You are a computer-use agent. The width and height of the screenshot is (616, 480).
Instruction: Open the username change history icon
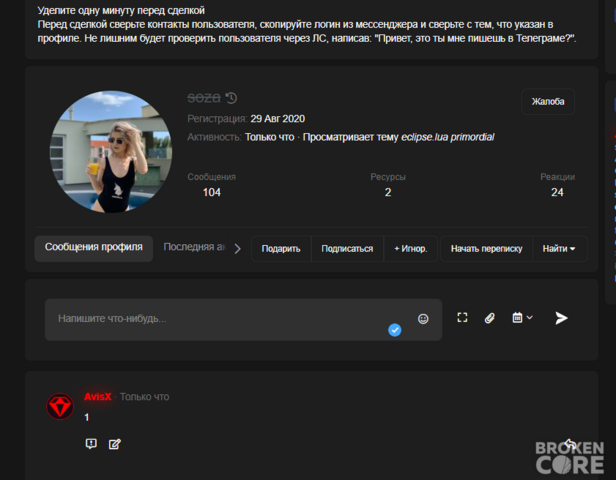click(231, 98)
